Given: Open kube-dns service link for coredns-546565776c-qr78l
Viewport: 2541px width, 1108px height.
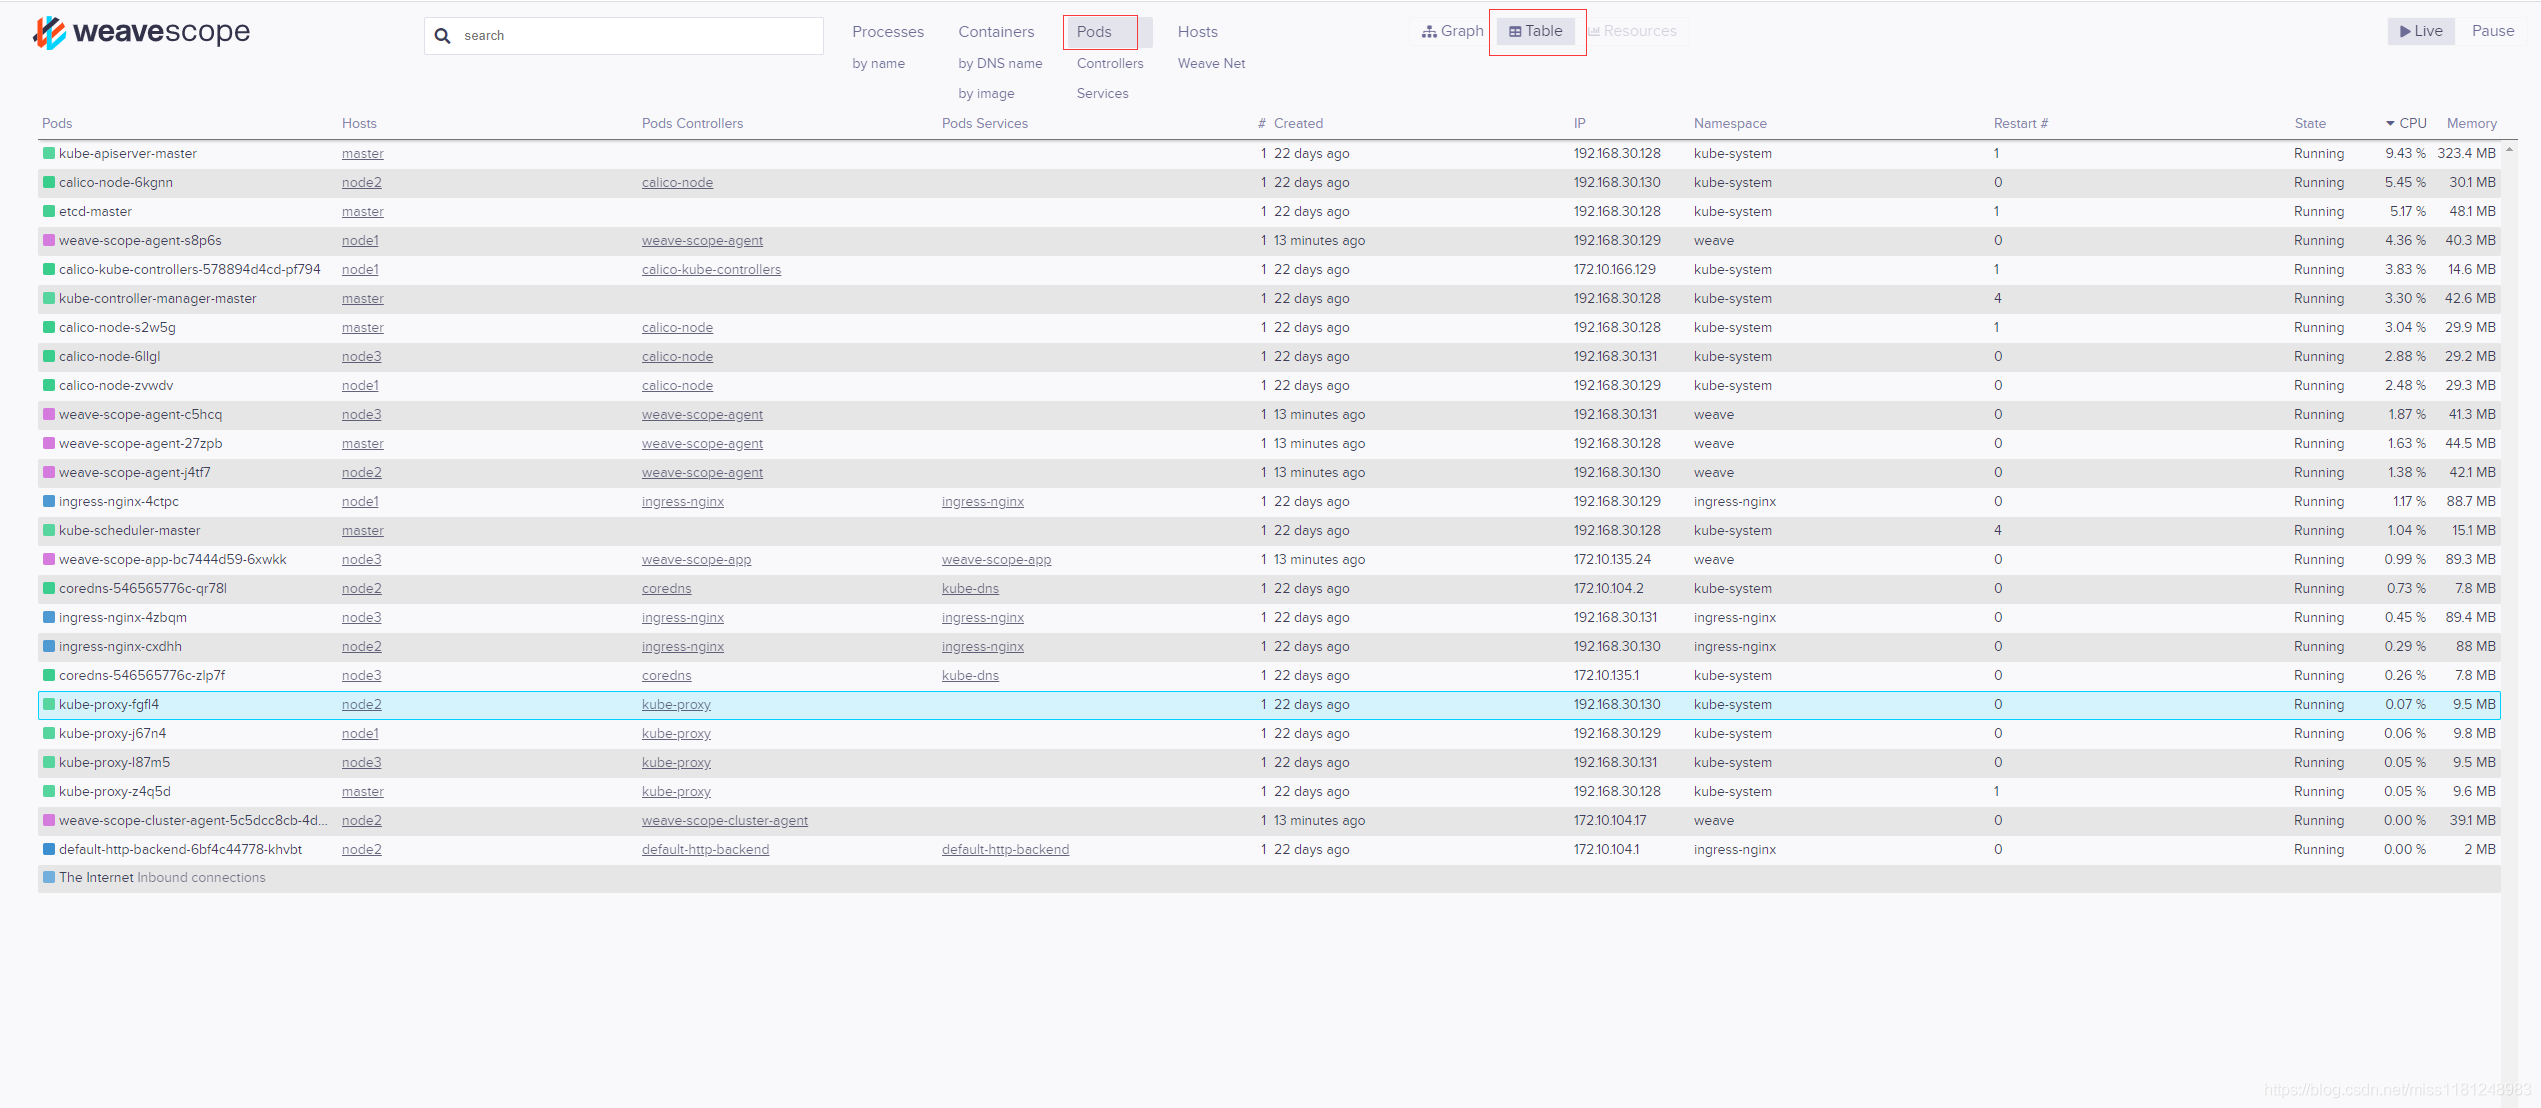Looking at the screenshot, I should tap(970, 588).
